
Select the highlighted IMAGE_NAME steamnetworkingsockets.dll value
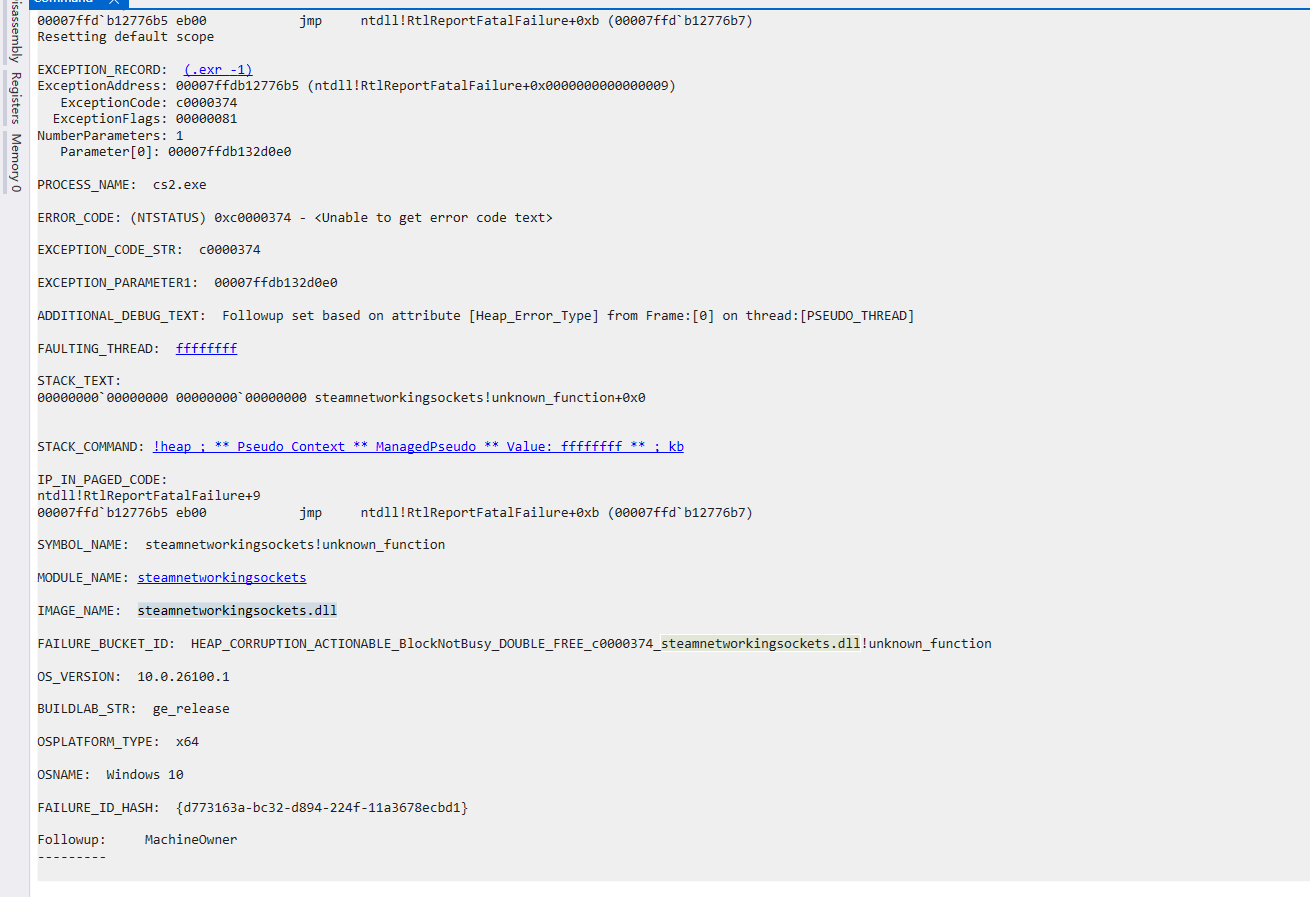237,610
